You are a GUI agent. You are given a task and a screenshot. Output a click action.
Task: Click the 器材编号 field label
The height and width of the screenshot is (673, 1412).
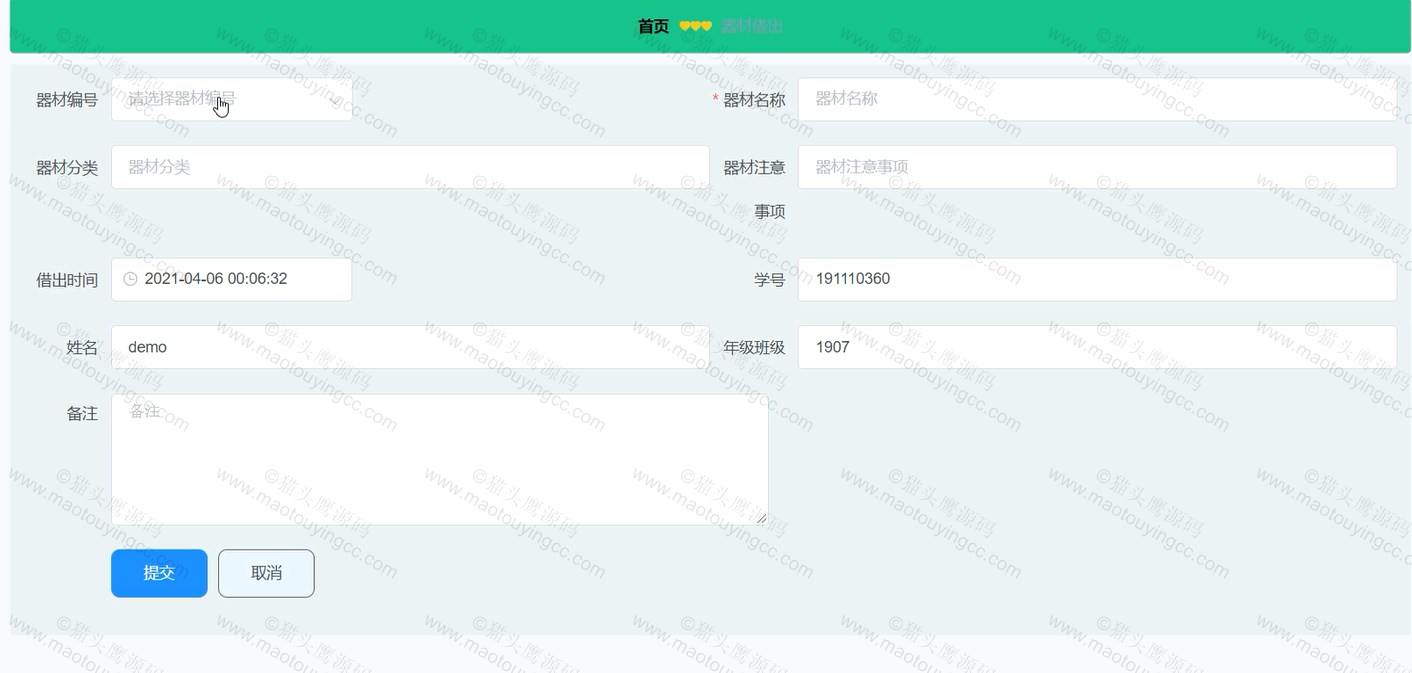tap(67, 100)
